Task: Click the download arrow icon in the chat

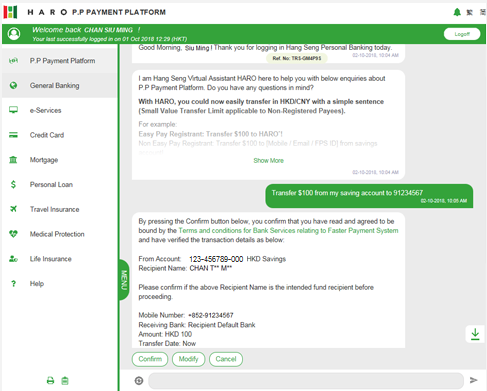Action: [475, 334]
